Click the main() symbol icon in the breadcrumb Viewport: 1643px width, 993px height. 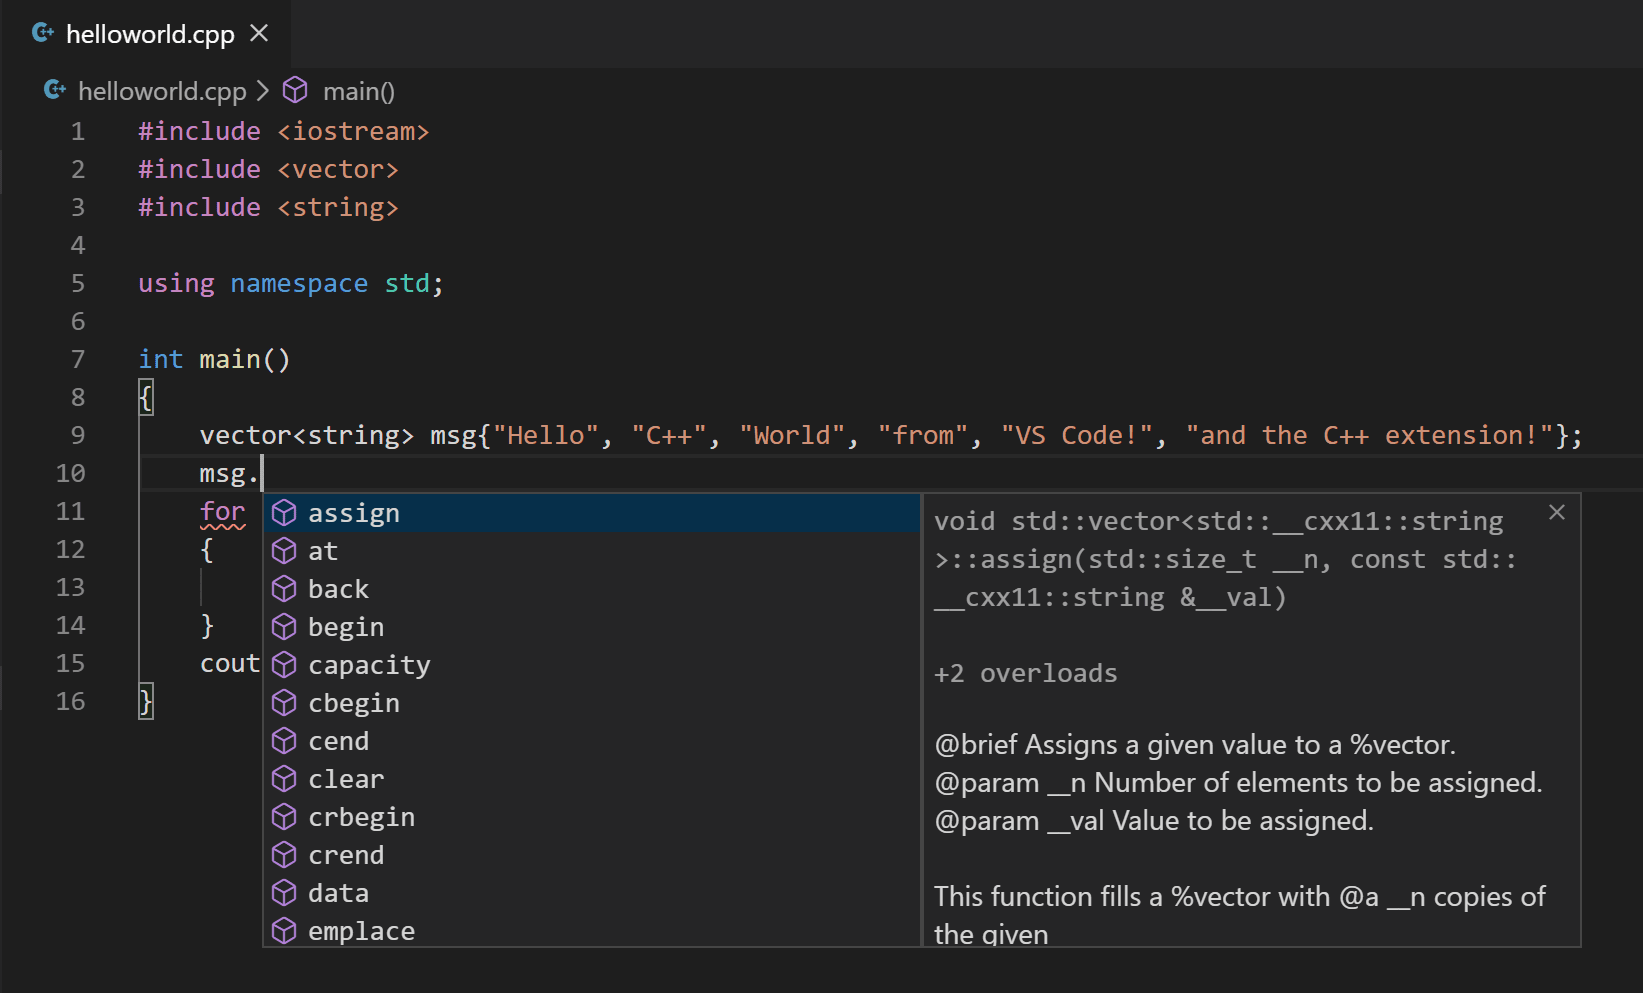[x=295, y=90]
